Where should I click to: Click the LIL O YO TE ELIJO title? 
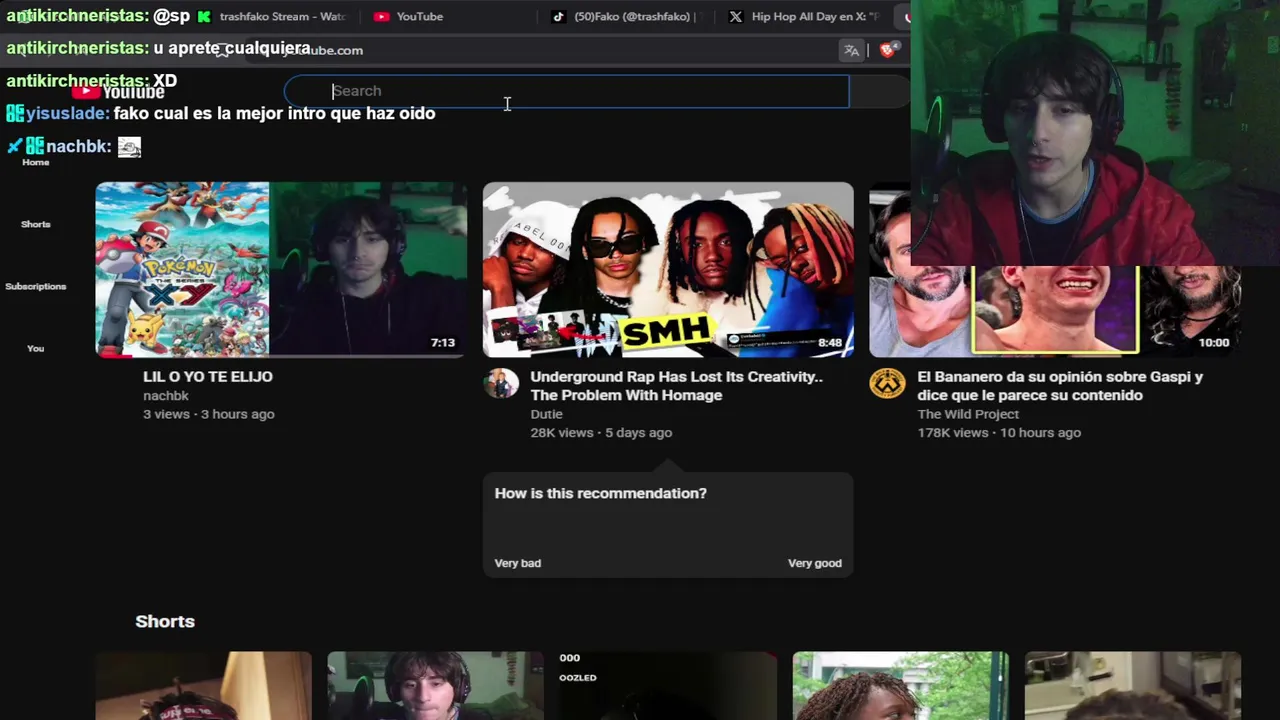[208, 377]
